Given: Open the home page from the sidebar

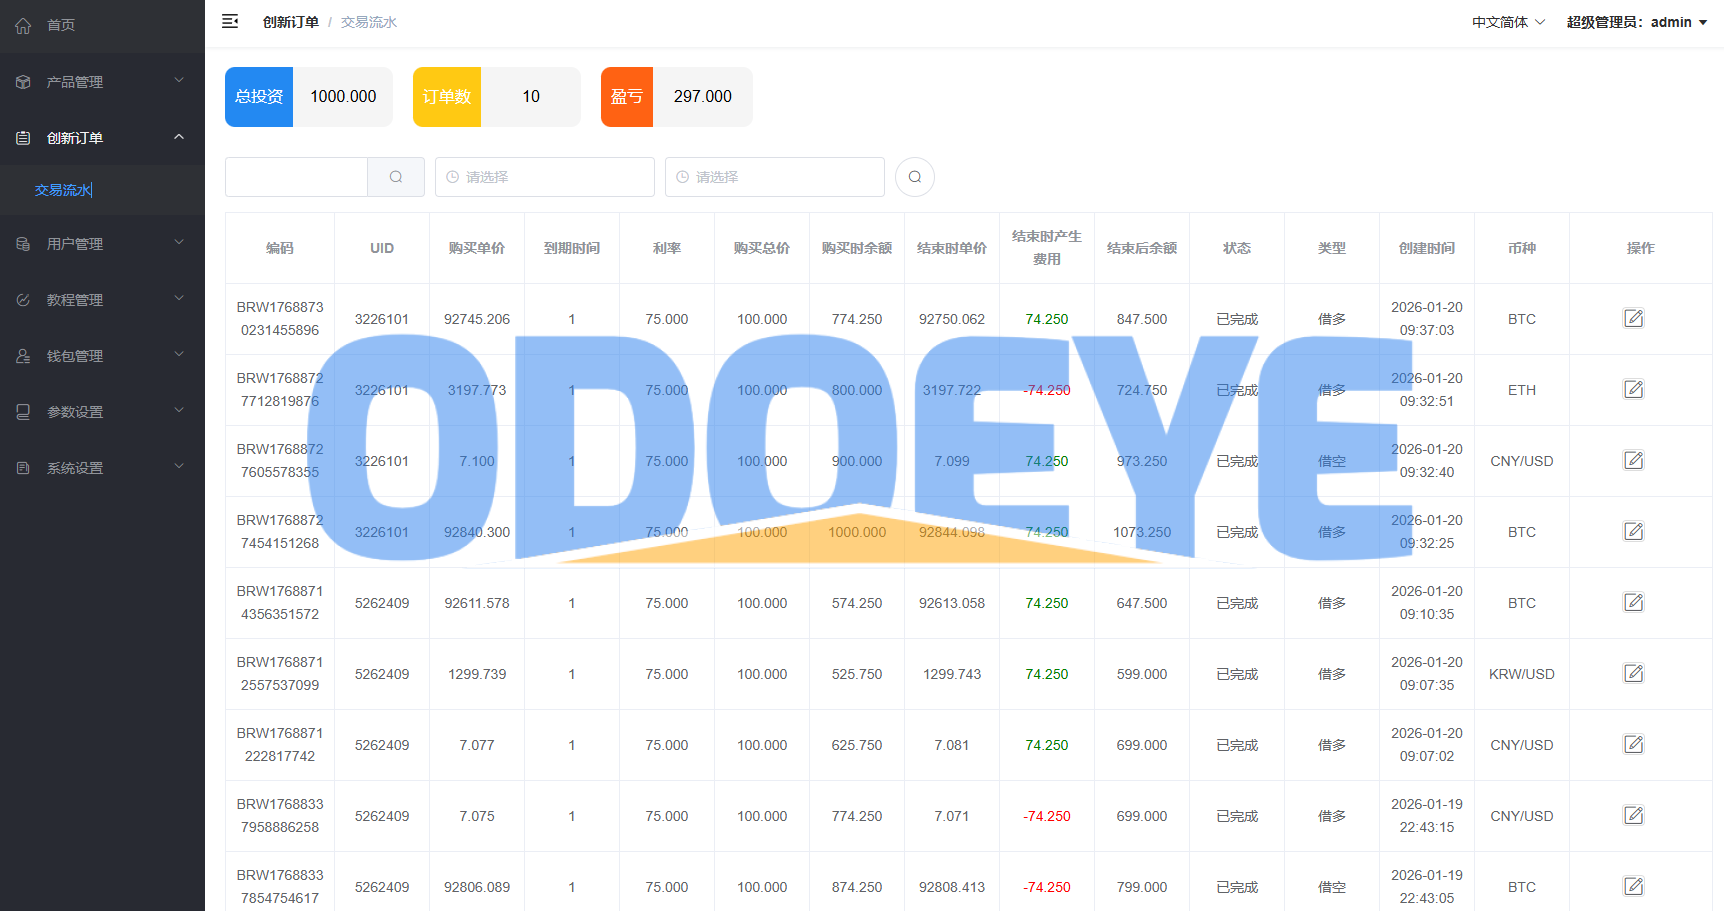Looking at the screenshot, I should point(61,25).
